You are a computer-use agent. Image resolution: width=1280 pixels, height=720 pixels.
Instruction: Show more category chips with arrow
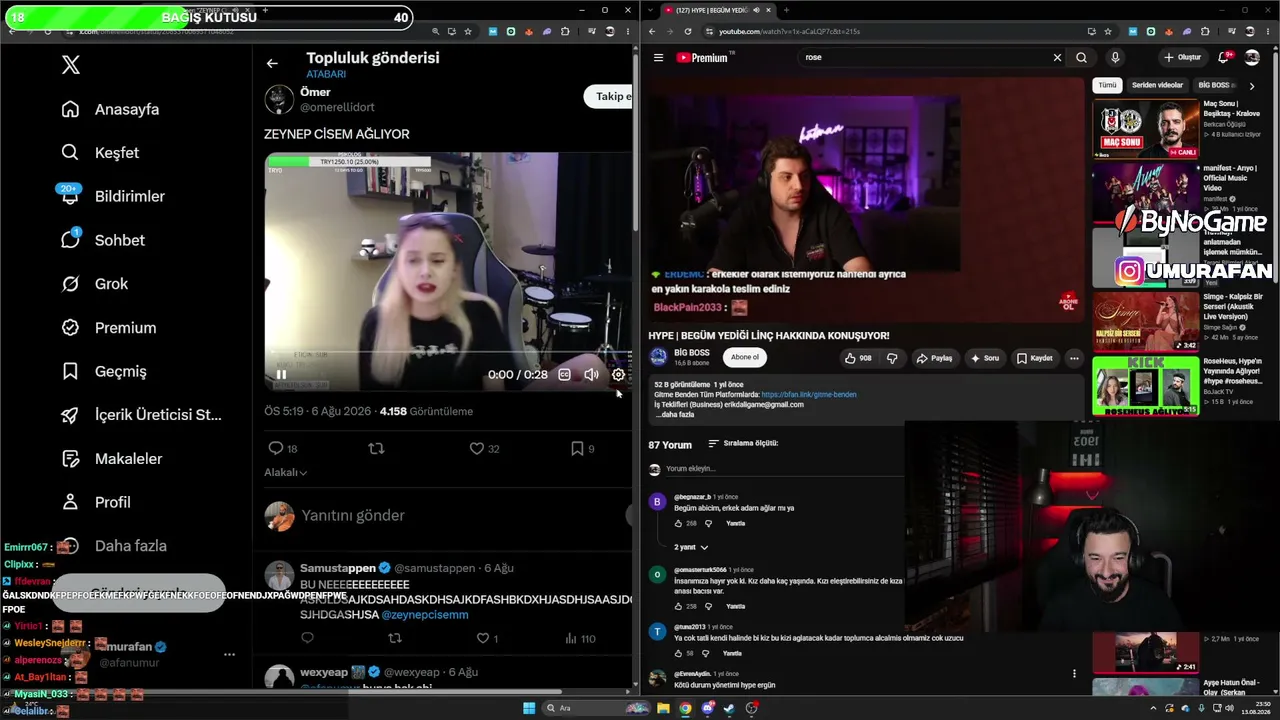coord(1251,86)
